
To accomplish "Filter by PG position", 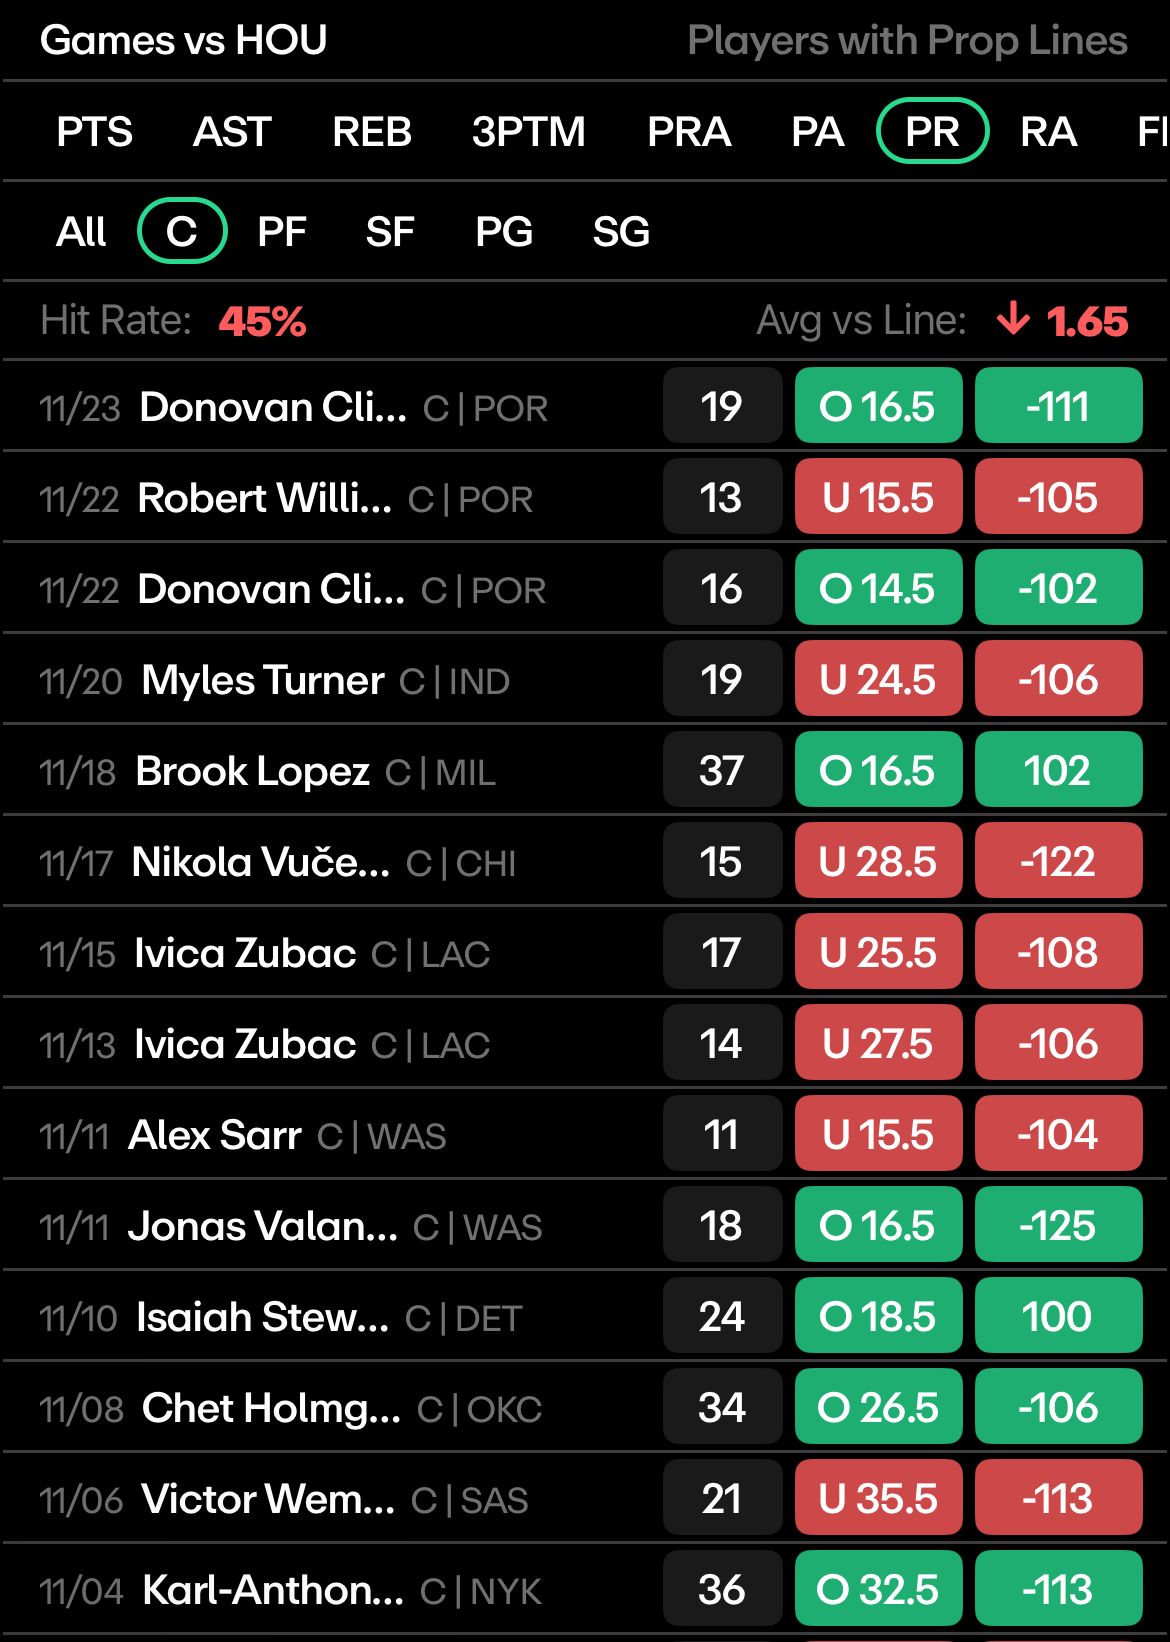I will point(503,232).
